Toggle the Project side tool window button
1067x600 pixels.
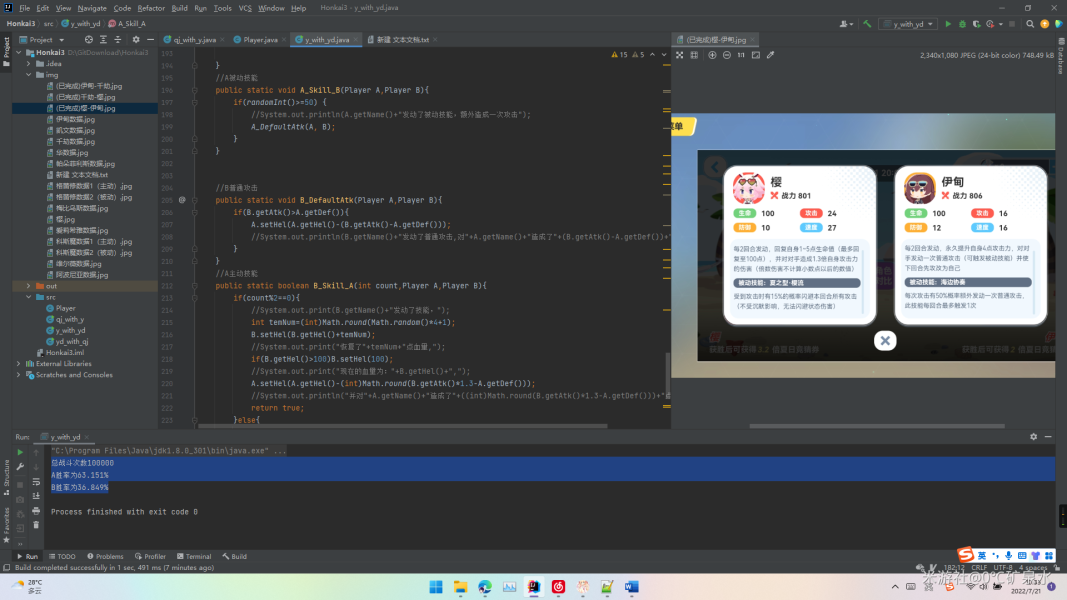coord(6,53)
